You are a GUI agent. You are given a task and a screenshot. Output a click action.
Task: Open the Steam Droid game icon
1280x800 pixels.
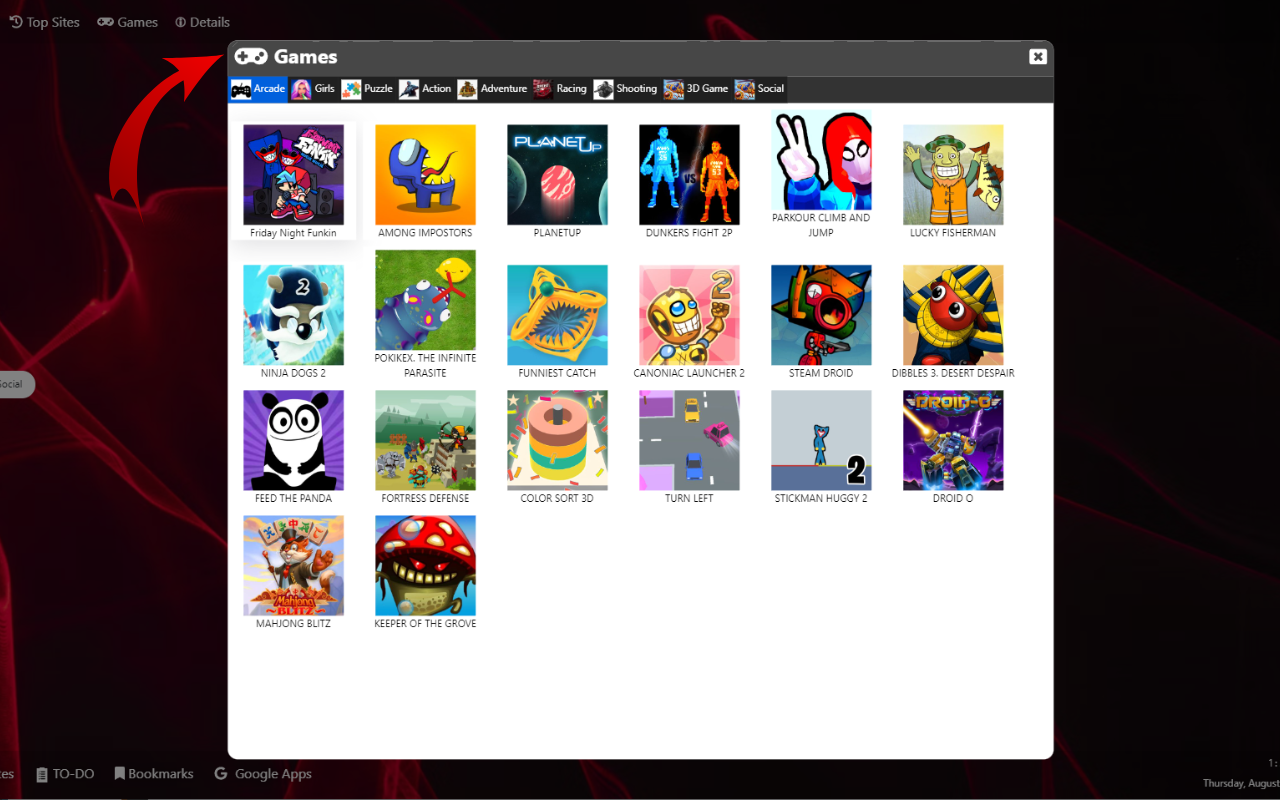point(821,315)
